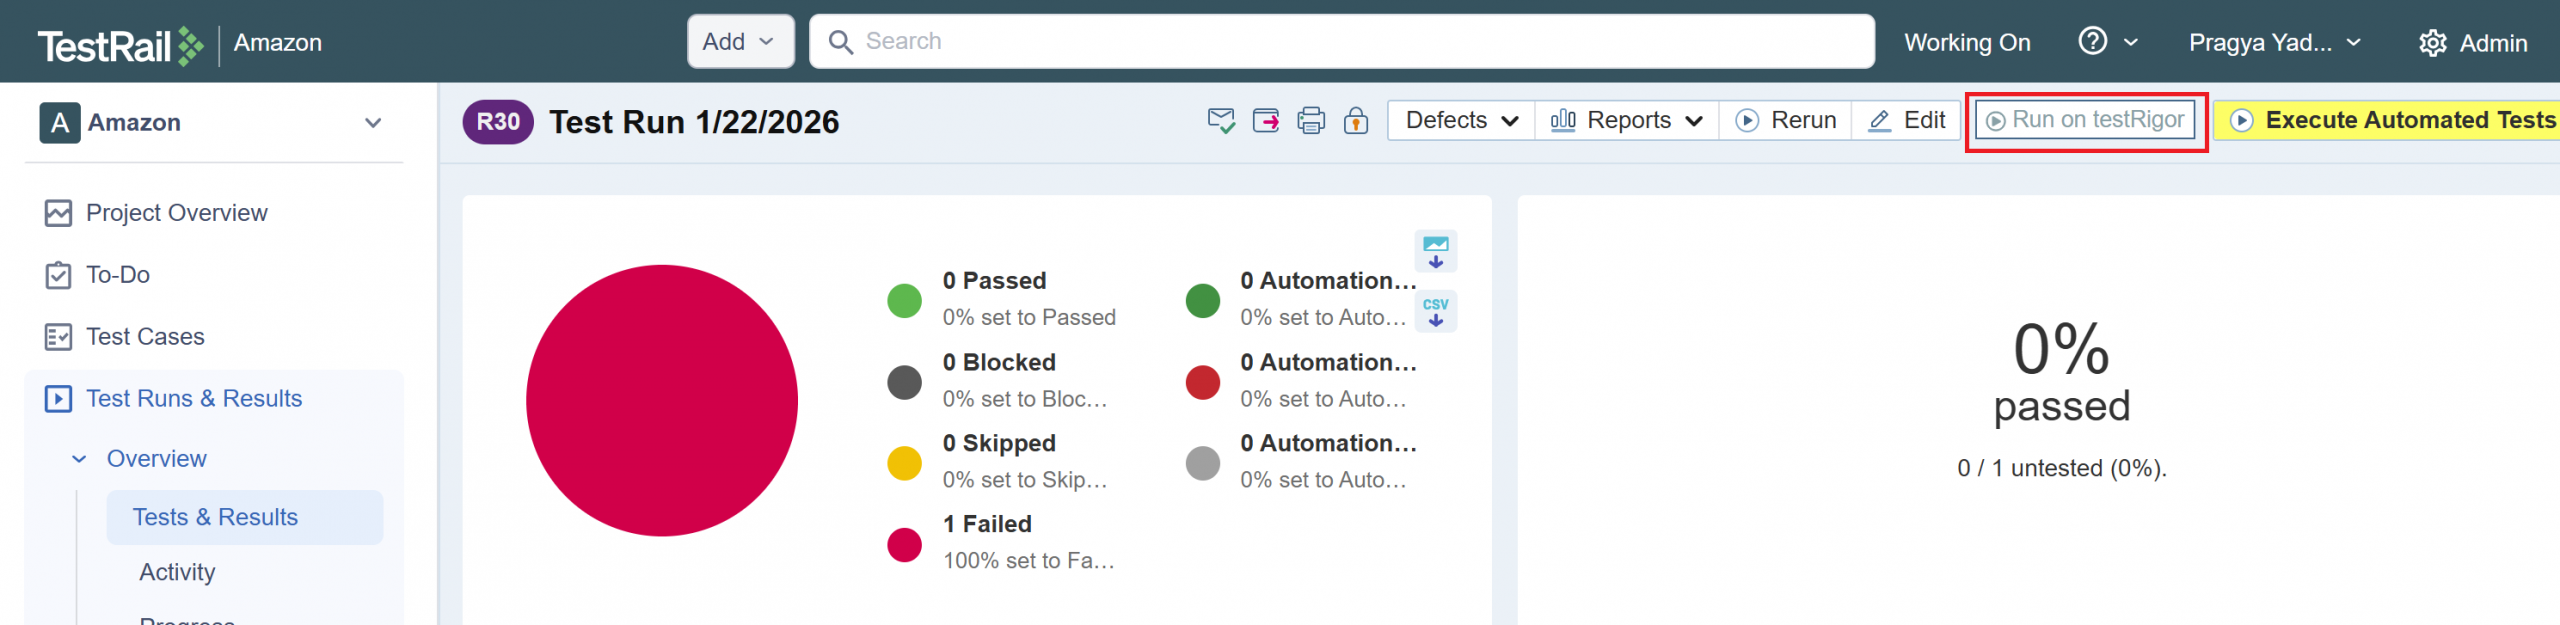The image size is (2560, 625).
Task: Click the printer icon in run toolbar
Action: pyautogui.click(x=1311, y=121)
